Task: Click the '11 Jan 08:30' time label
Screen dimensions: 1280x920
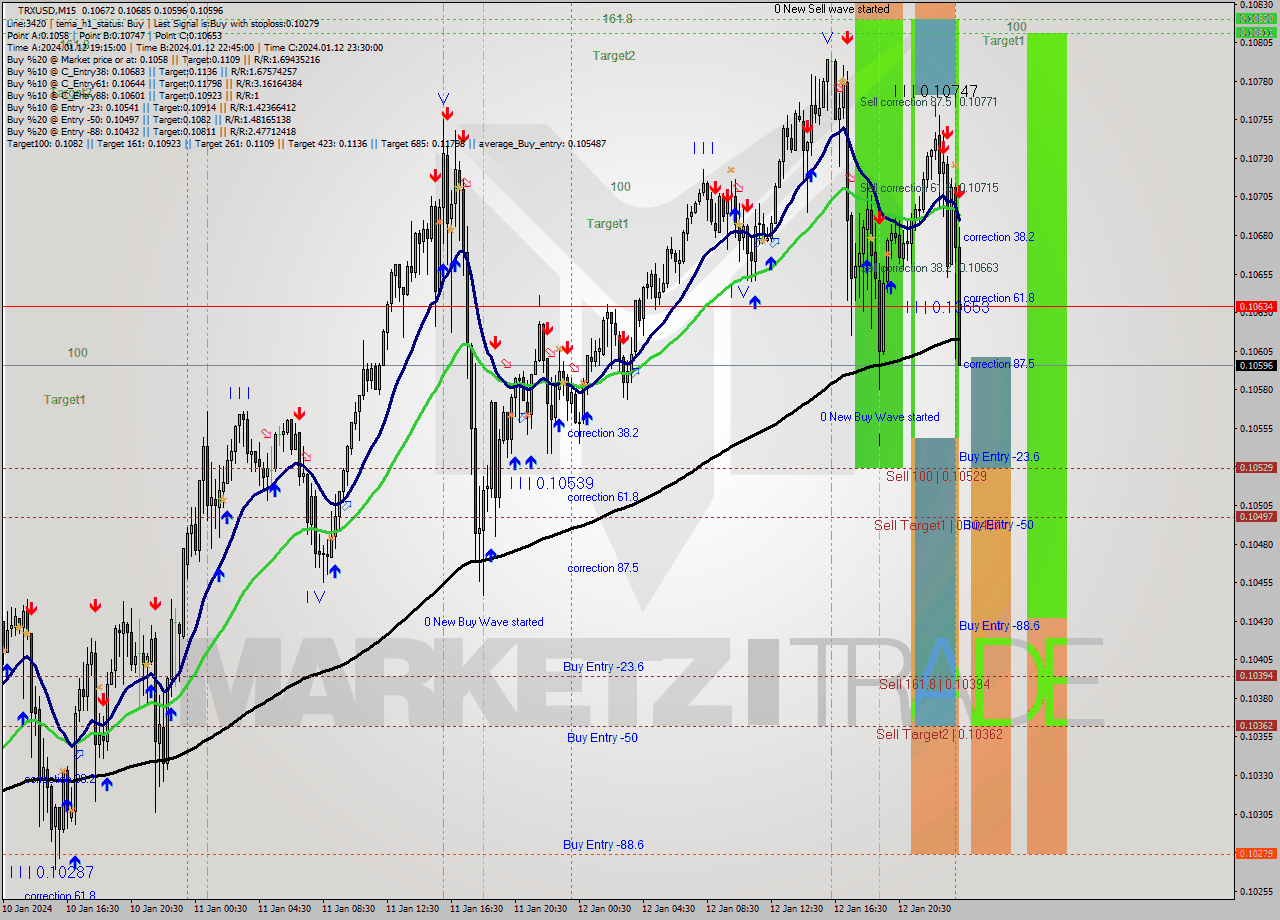Action: tap(349, 909)
